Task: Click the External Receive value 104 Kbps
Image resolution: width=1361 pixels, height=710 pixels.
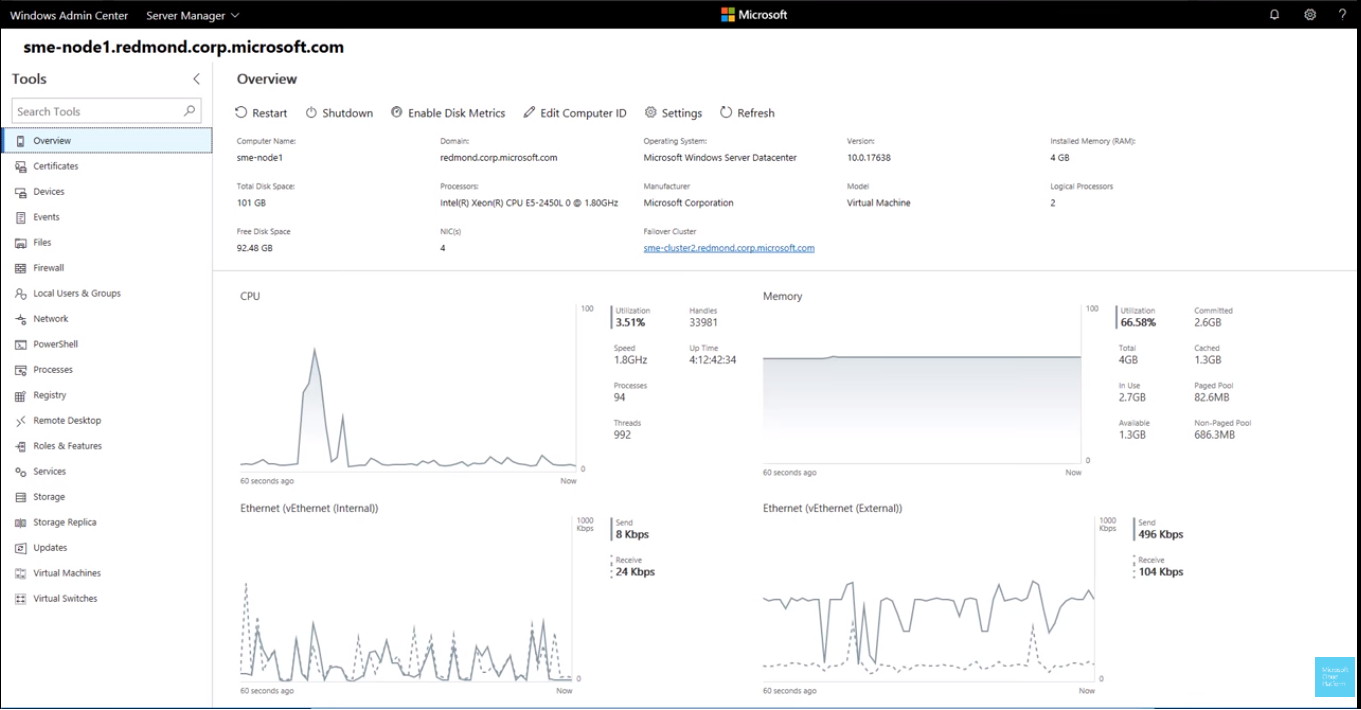Action: (1161, 572)
